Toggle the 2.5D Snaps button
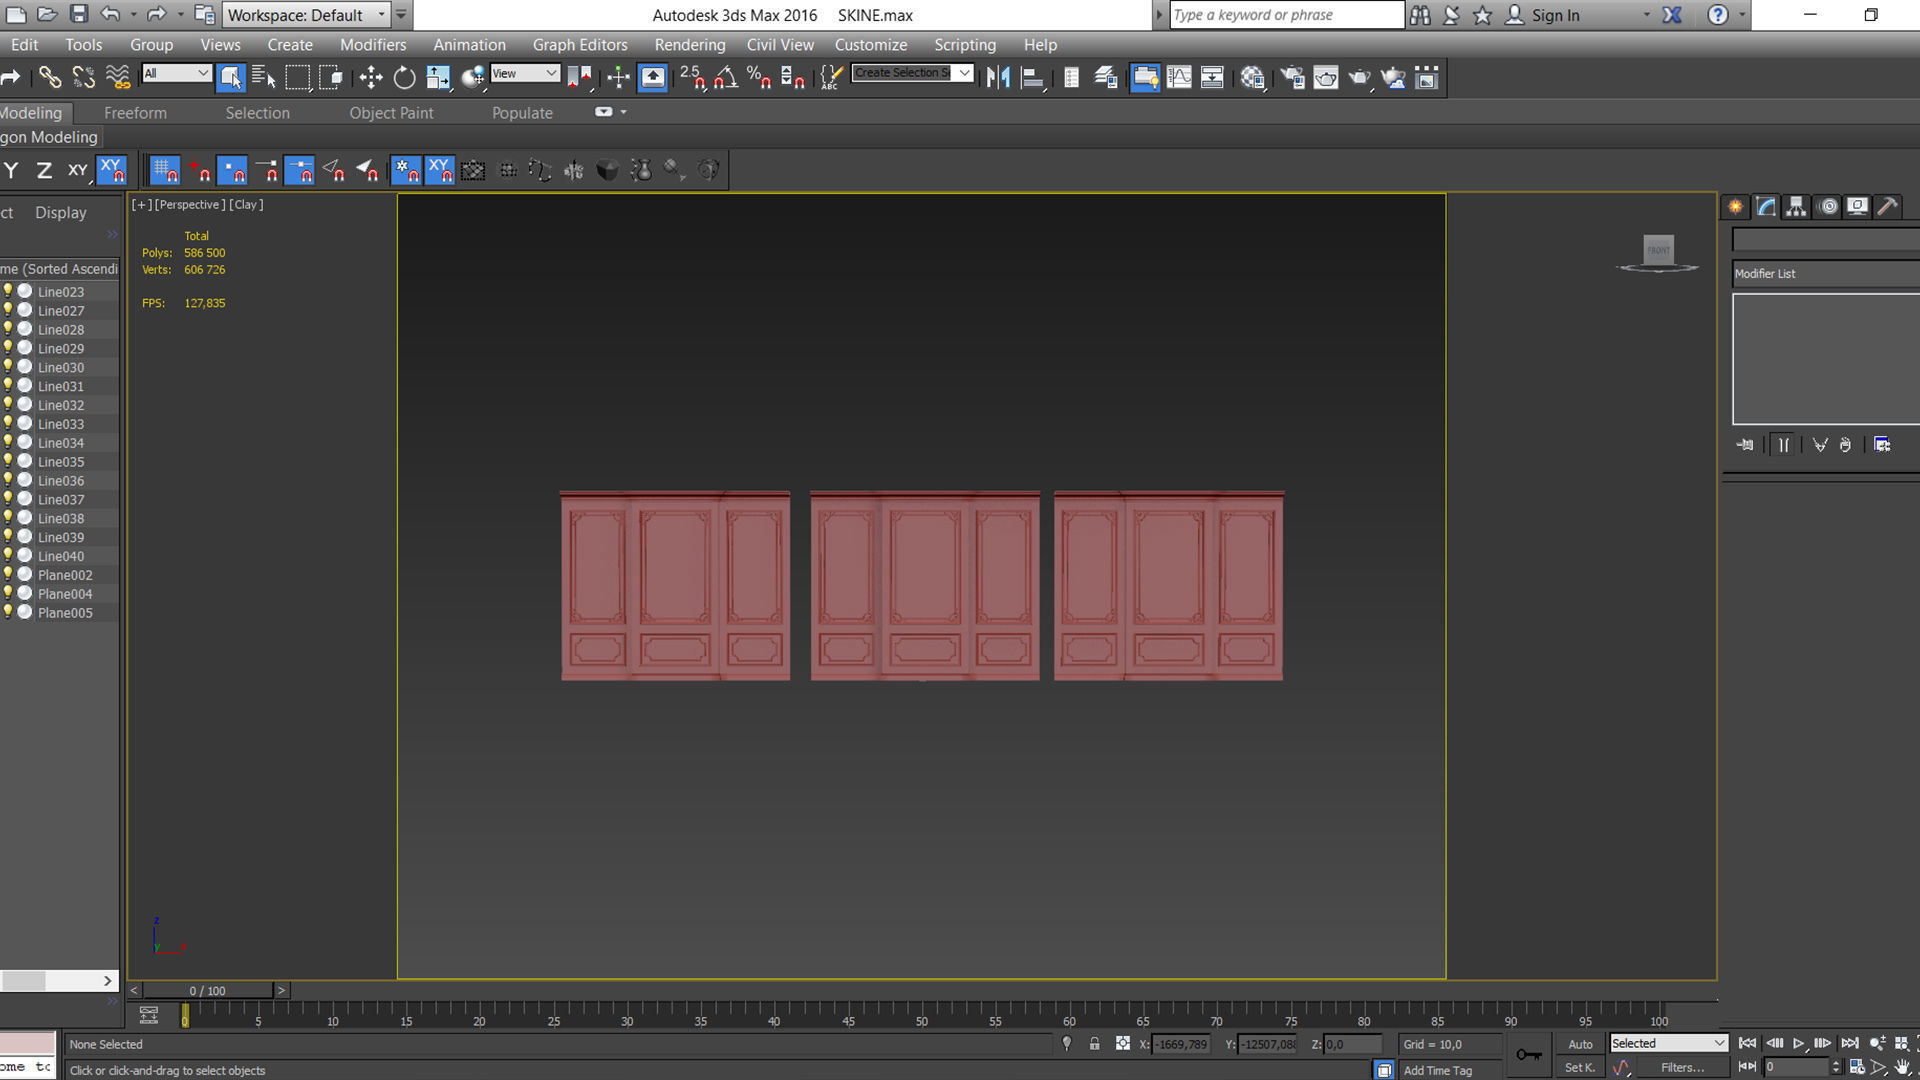The width and height of the screenshot is (1920, 1080). click(x=692, y=77)
